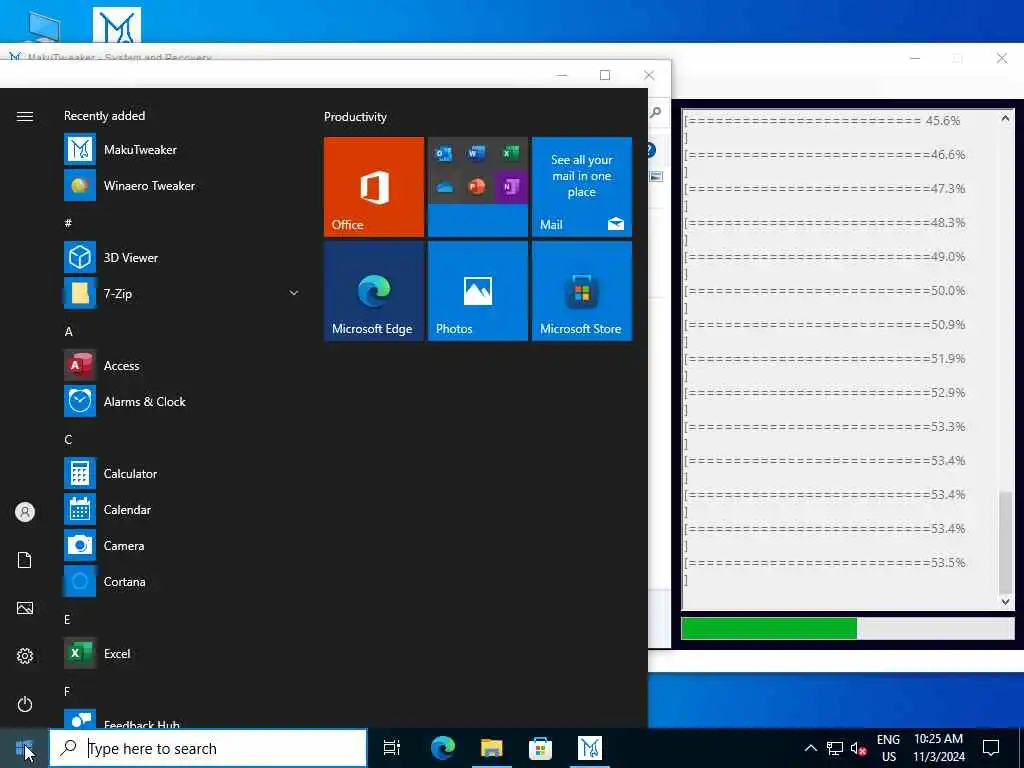Open Task View on the taskbar
This screenshot has height=768, width=1024.
coord(392,748)
